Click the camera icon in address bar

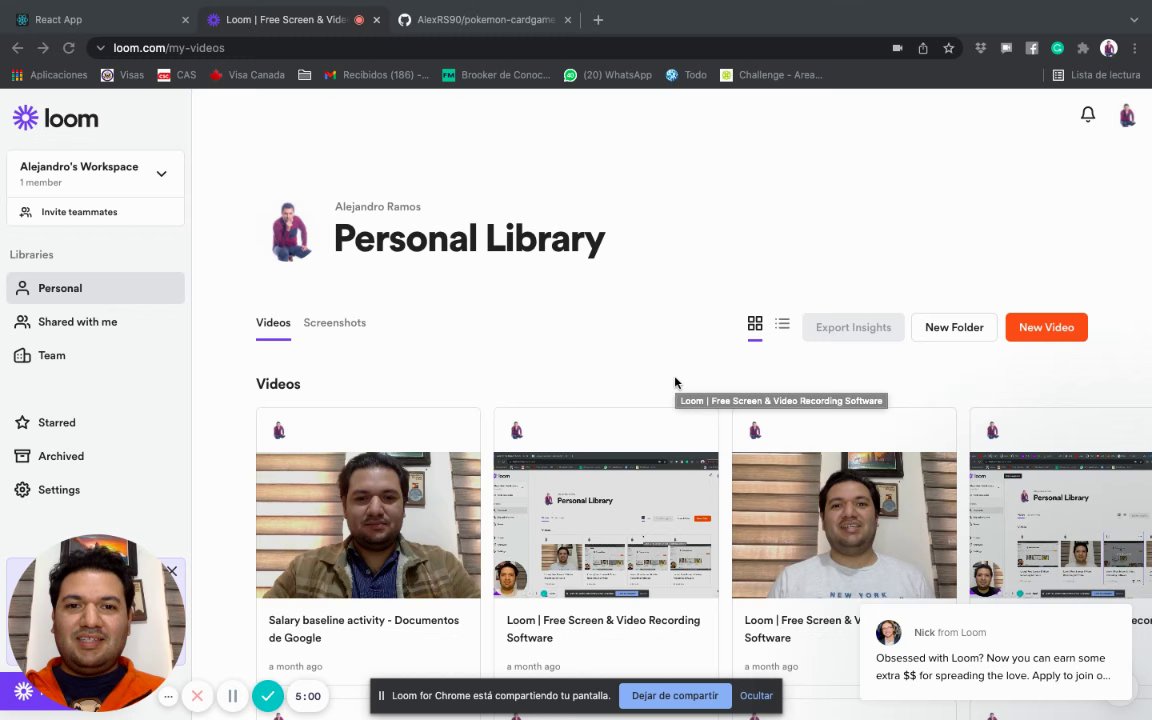[897, 48]
